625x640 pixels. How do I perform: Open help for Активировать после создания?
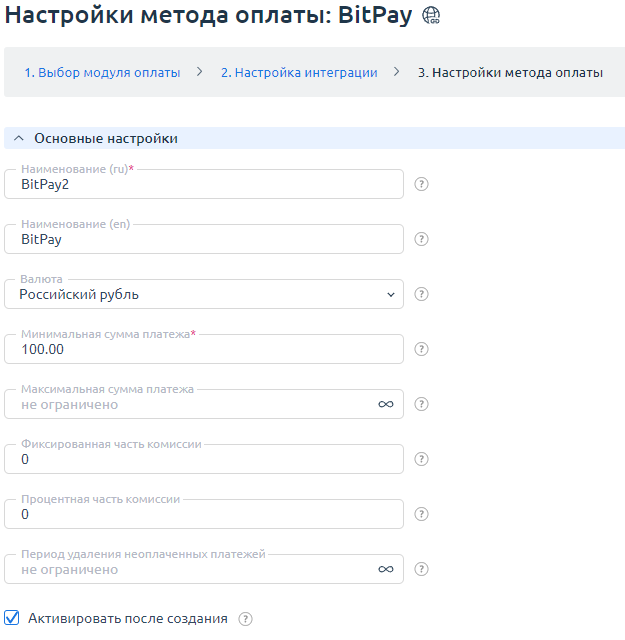click(x=245, y=619)
